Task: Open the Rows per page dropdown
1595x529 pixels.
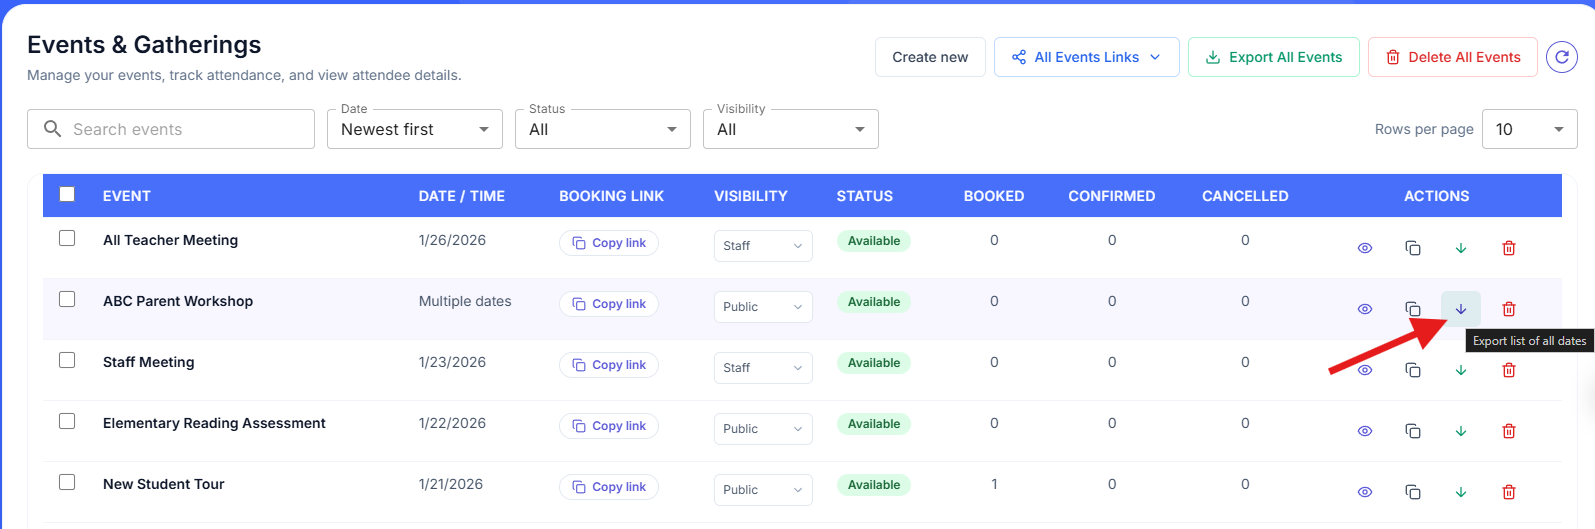Action: click(x=1528, y=130)
